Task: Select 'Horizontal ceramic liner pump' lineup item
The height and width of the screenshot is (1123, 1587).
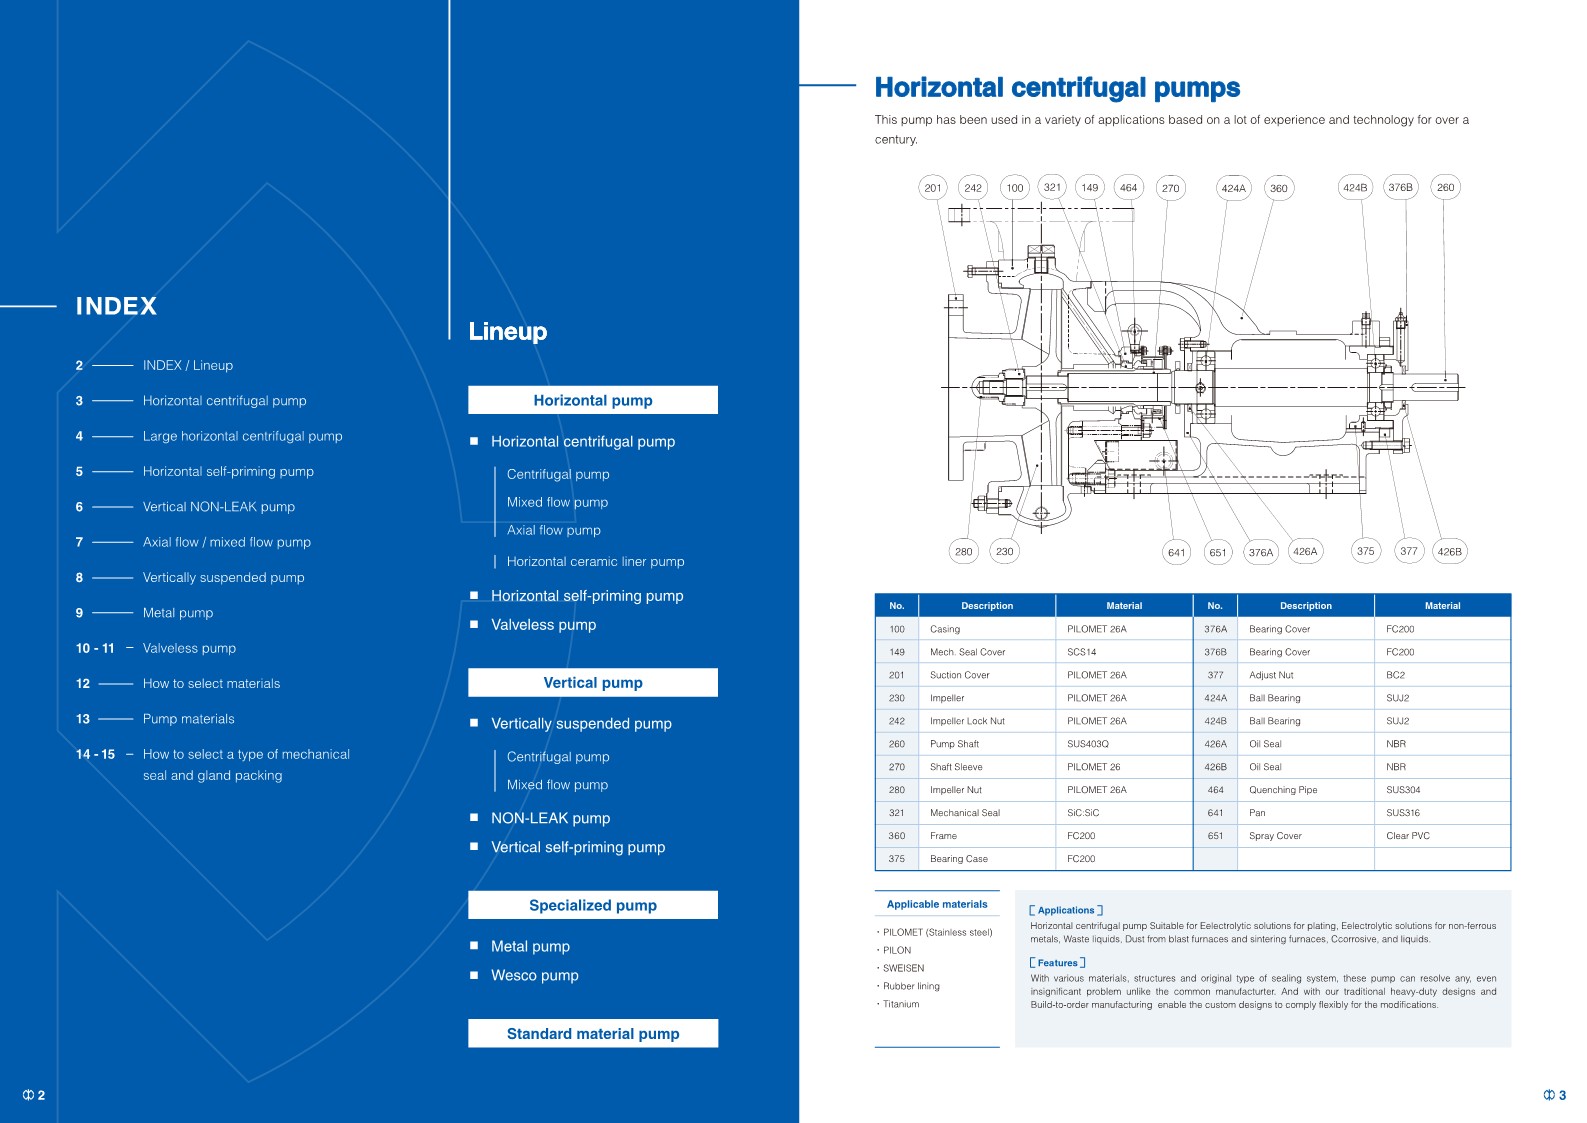Action: (x=595, y=562)
